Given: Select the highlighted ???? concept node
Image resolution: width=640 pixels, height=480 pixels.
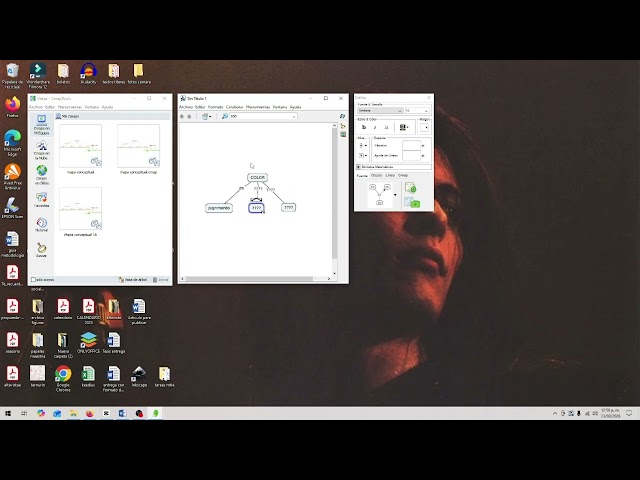Looking at the screenshot, I should point(256,208).
